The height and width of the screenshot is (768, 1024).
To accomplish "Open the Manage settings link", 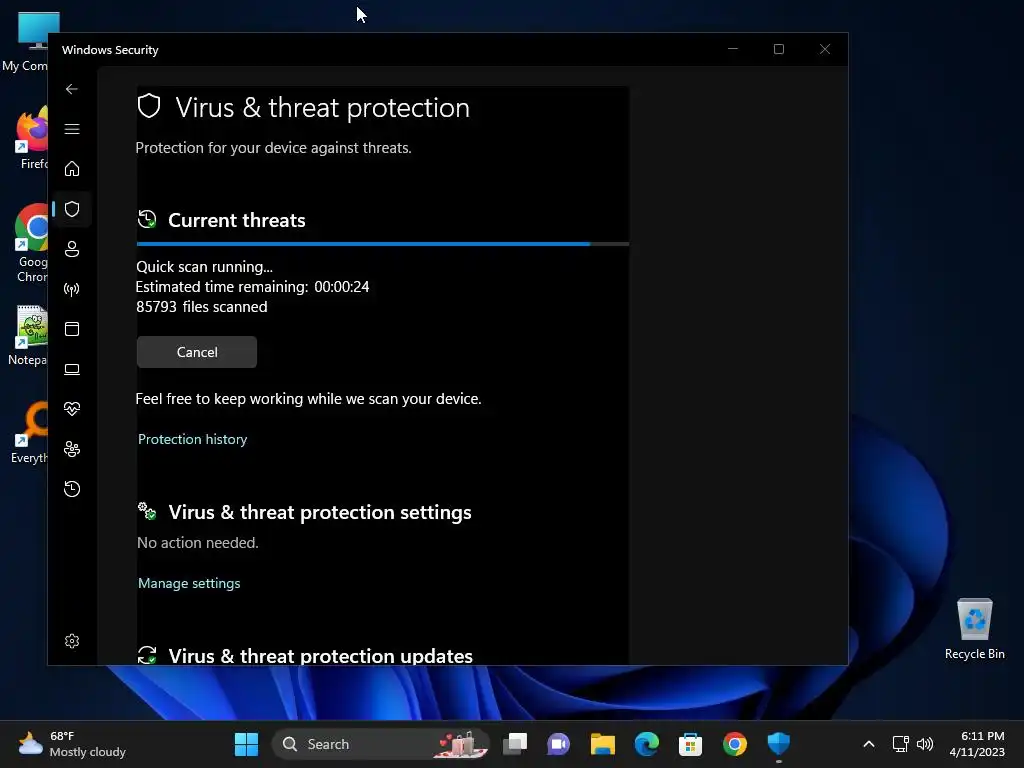I will coord(189,583).
